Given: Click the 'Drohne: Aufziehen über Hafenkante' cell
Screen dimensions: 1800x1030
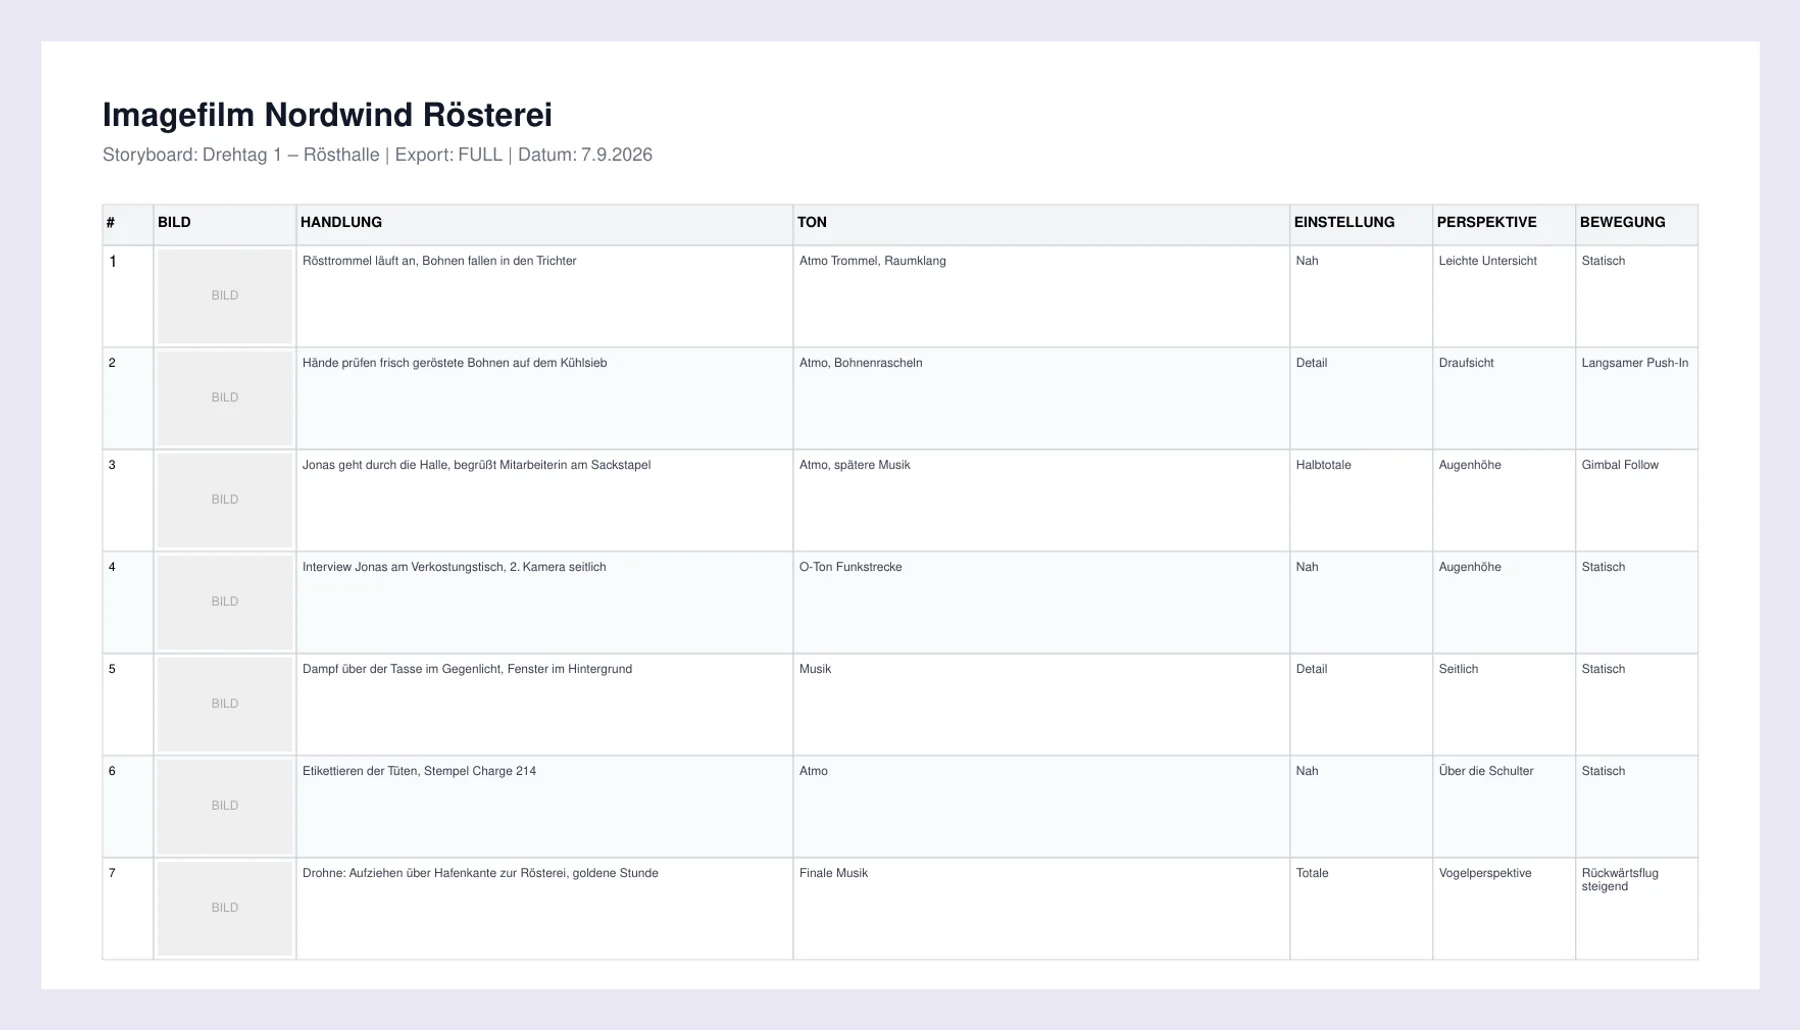Looking at the screenshot, I should click(x=544, y=908).
